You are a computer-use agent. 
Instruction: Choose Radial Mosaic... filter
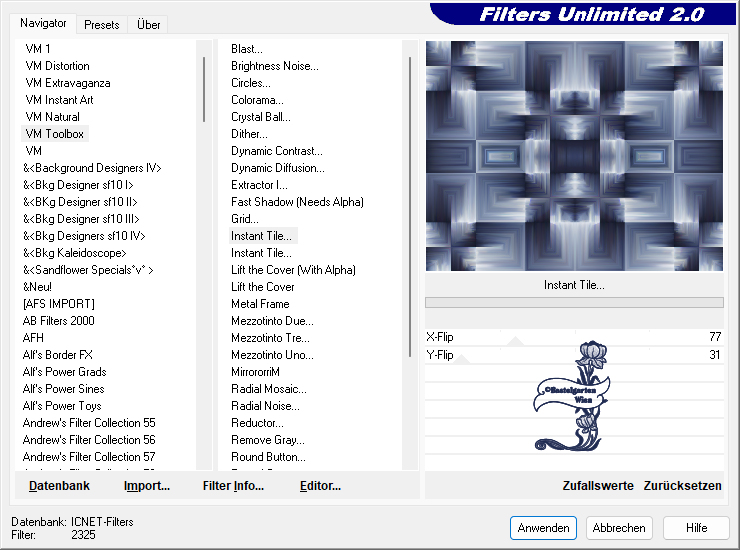pyautogui.click(x=269, y=389)
